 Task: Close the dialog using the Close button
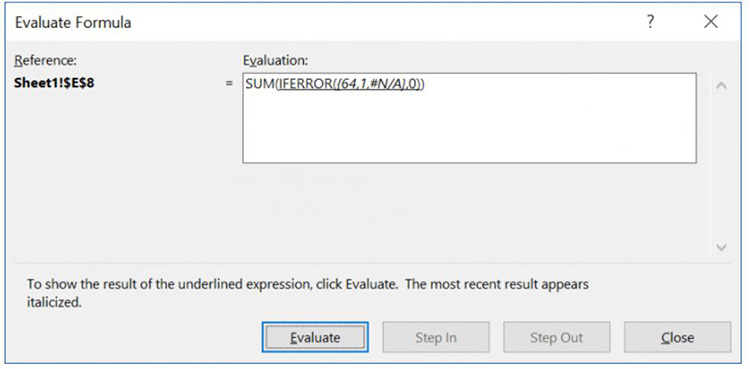tap(677, 337)
